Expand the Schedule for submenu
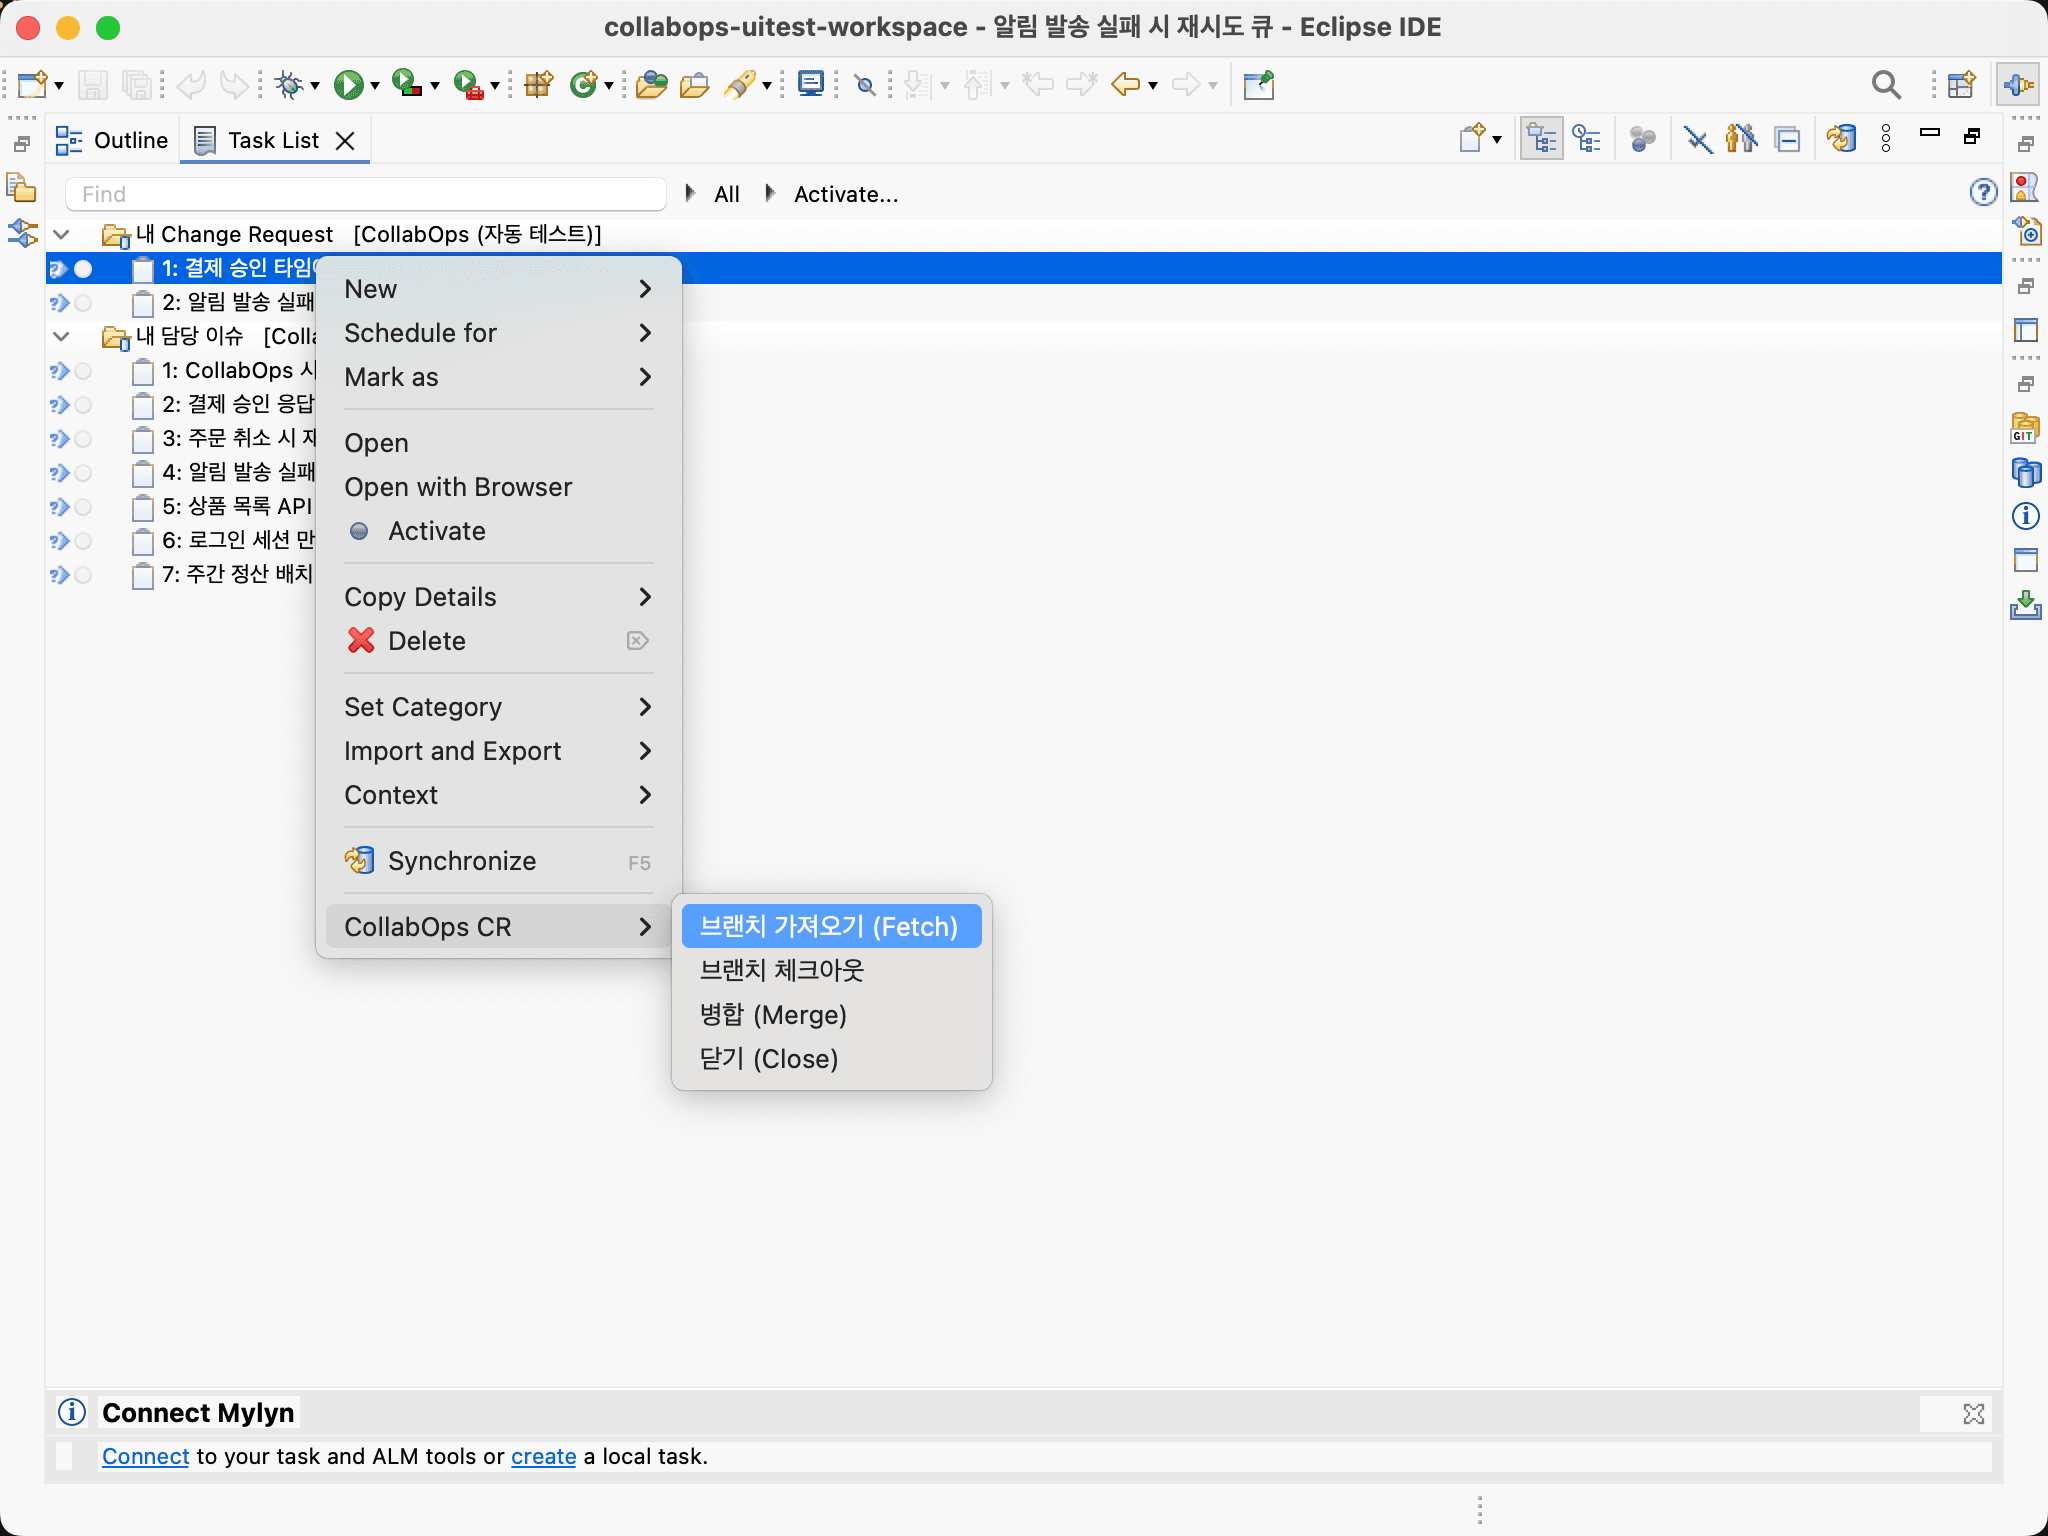 [x=499, y=333]
